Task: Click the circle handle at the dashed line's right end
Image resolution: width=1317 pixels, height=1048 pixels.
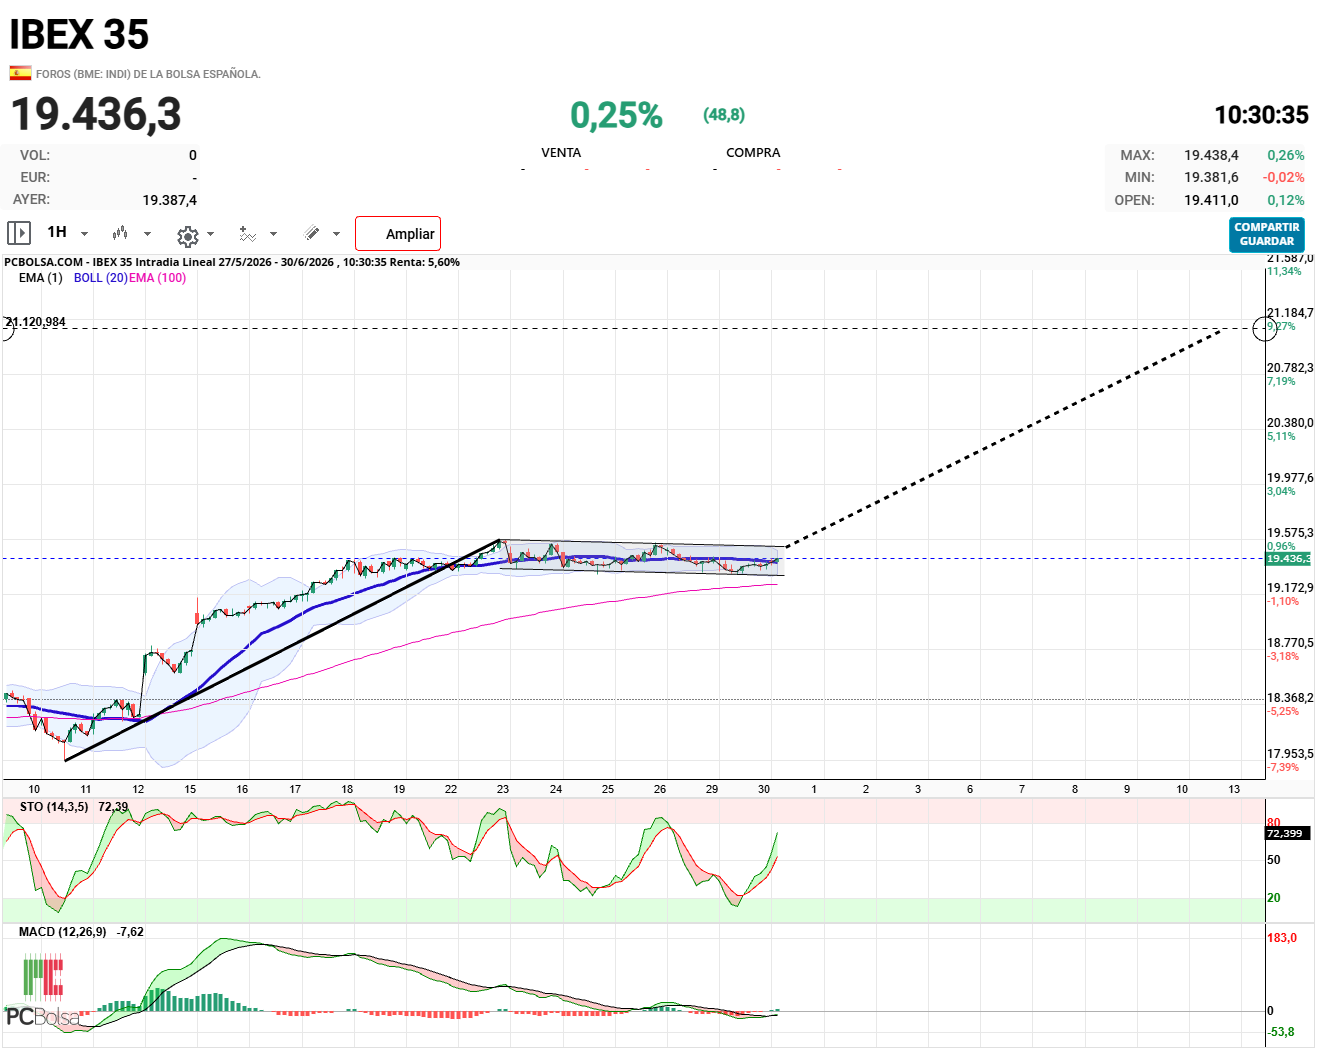Action: [1265, 328]
